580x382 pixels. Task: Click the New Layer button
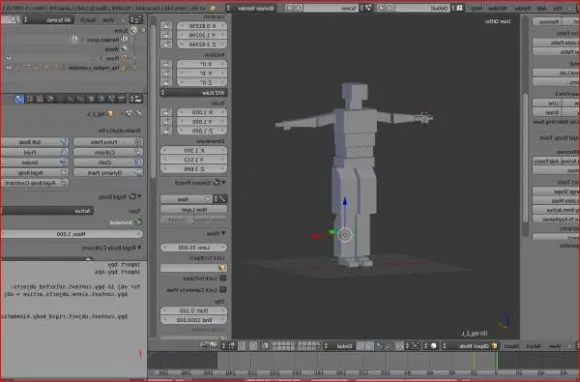(193, 209)
